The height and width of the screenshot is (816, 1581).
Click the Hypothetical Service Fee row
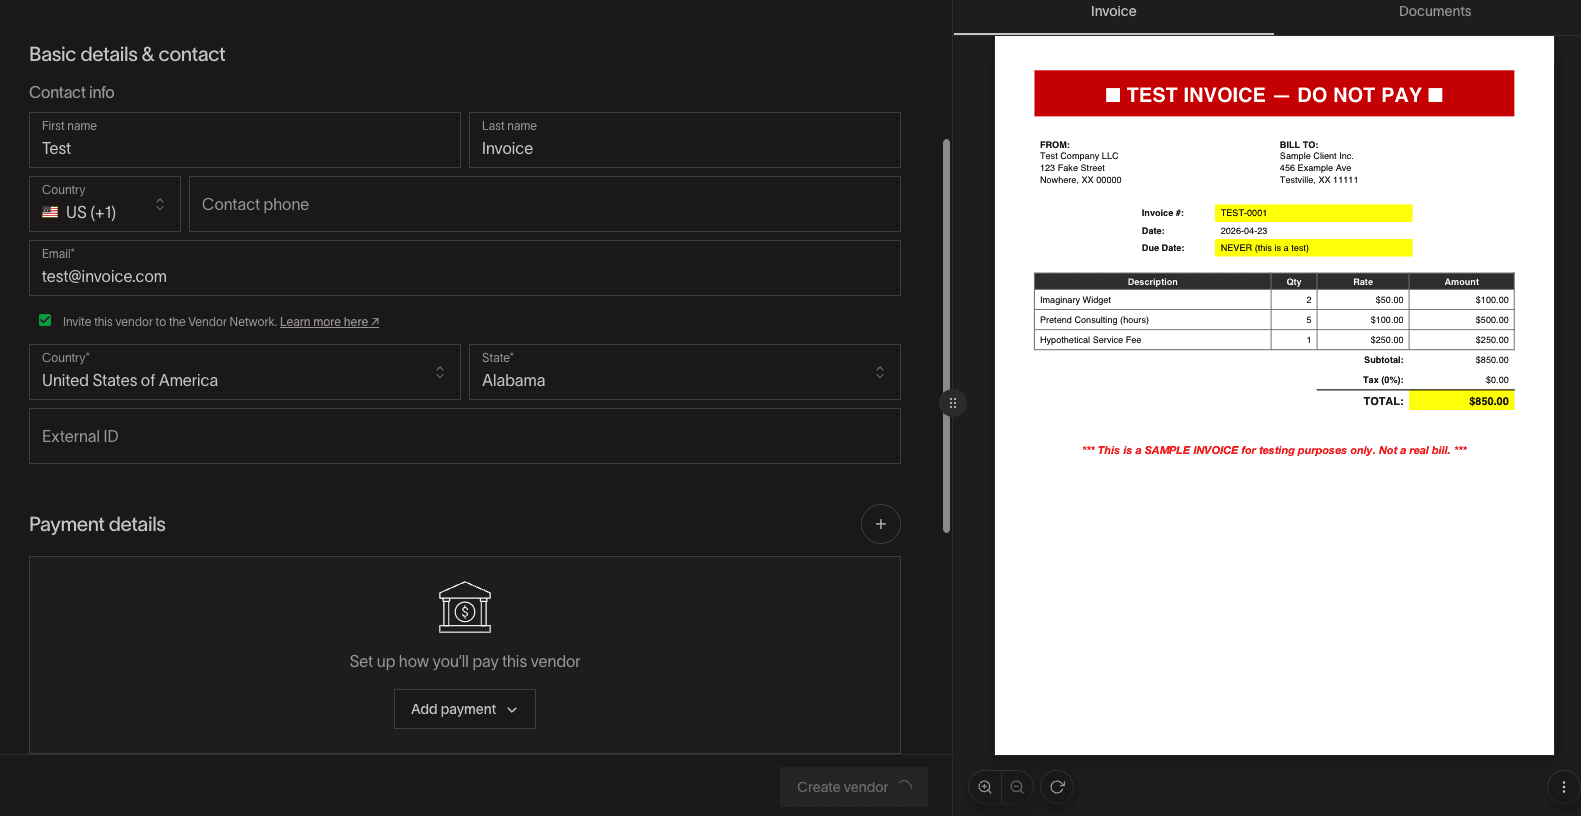[x=1274, y=340]
